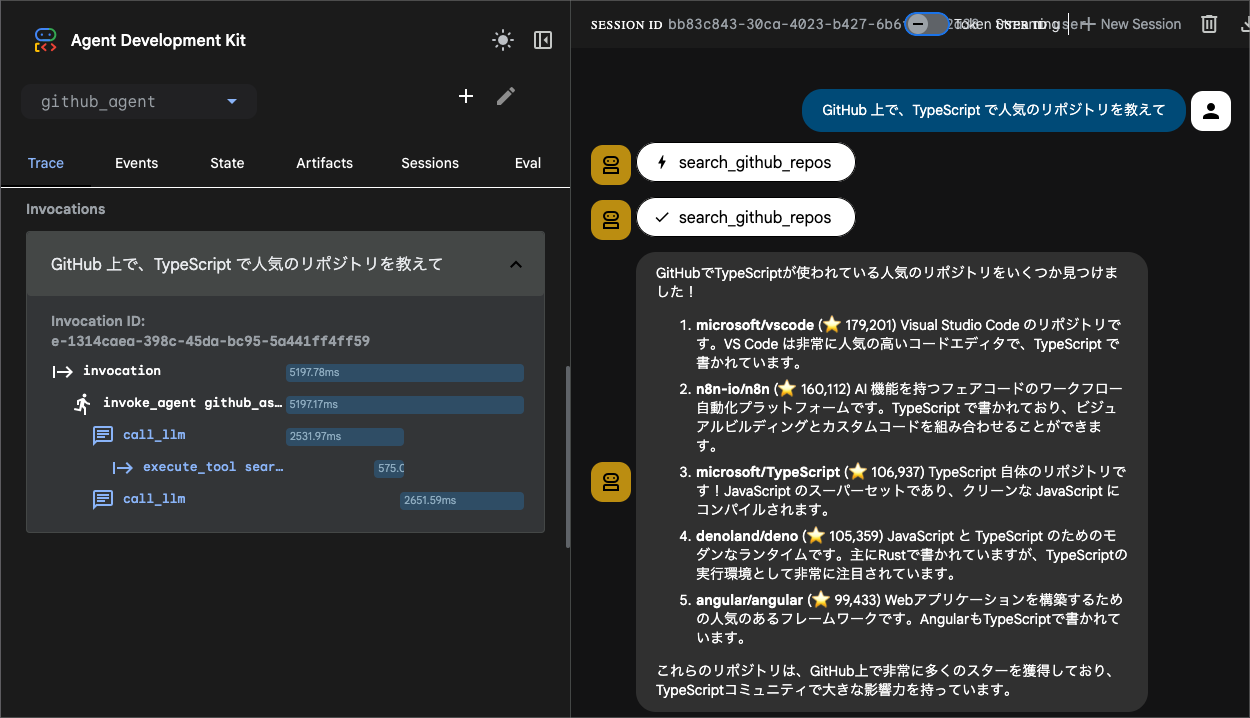1250x718 pixels.
Task: Click robot avatar beside bolt search_github_repos chip
Action: [611, 164]
